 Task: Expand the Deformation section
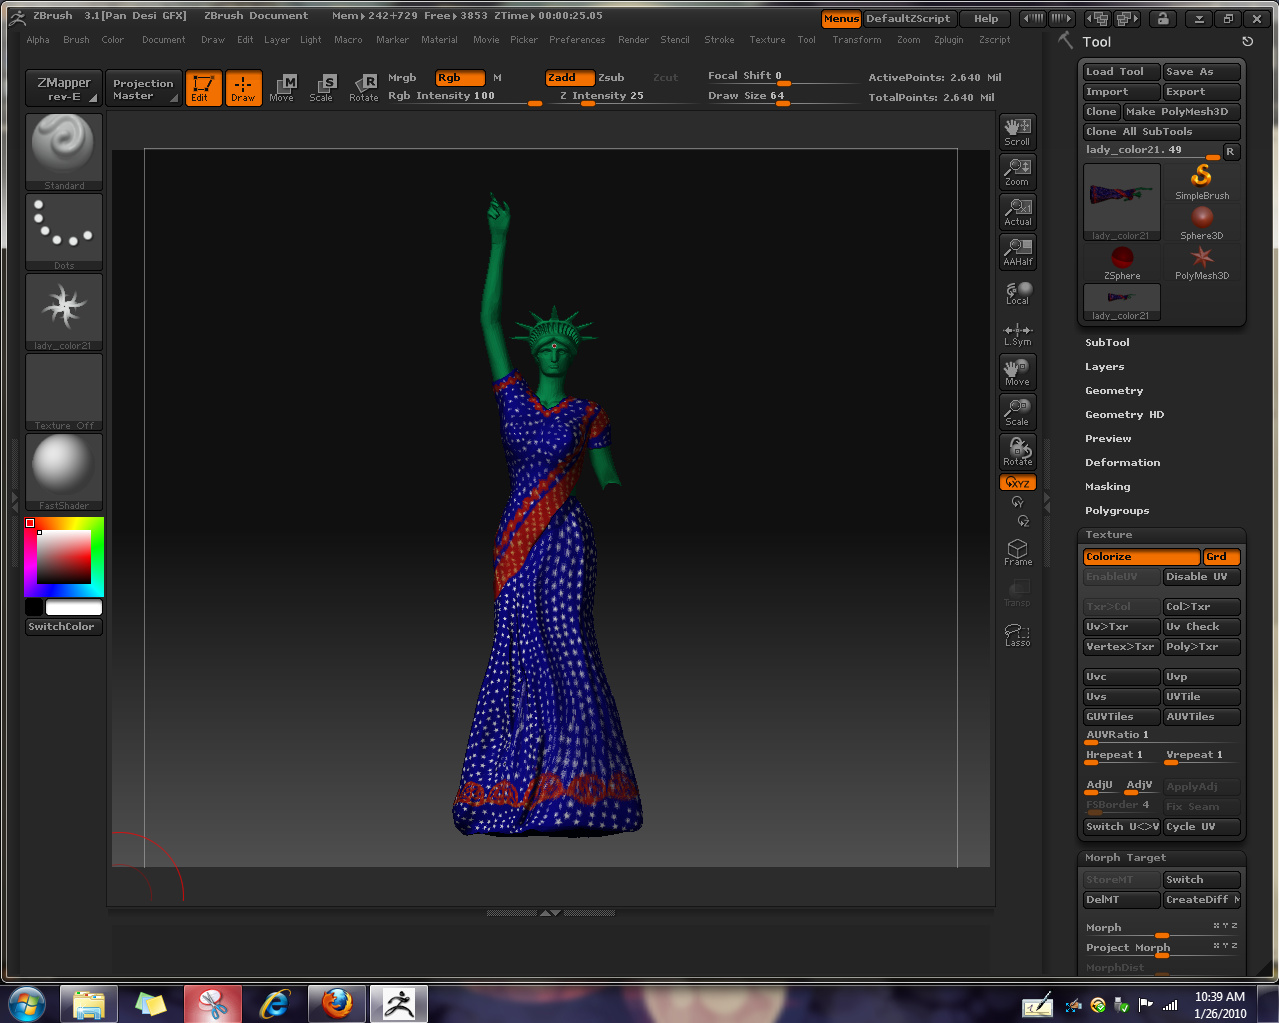coord(1122,462)
